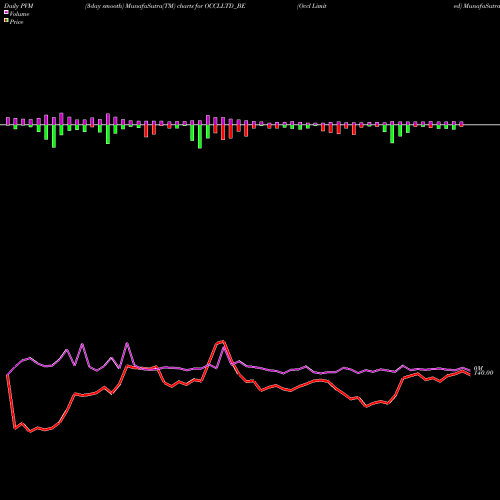Select the 'Price' legend label
Screen dimensions: 500x500
coord(16,22)
